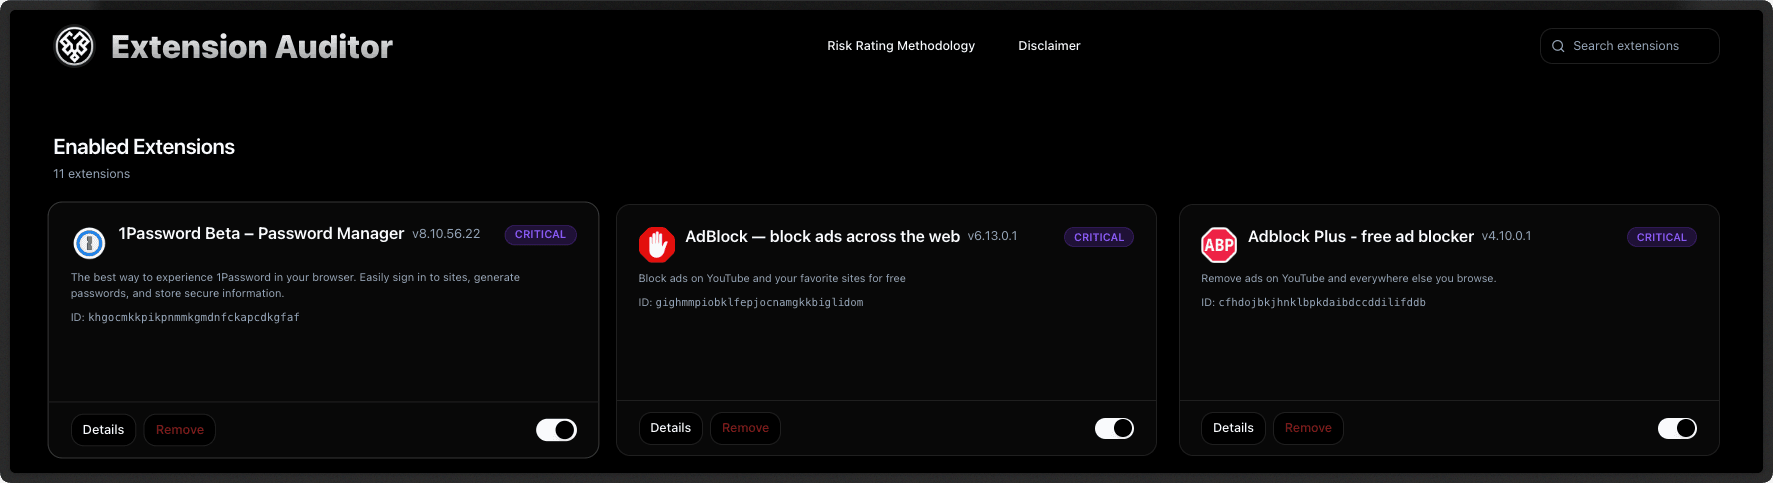Click the search magnifier icon
The width and height of the screenshot is (1773, 483).
tap(1558, 46)
